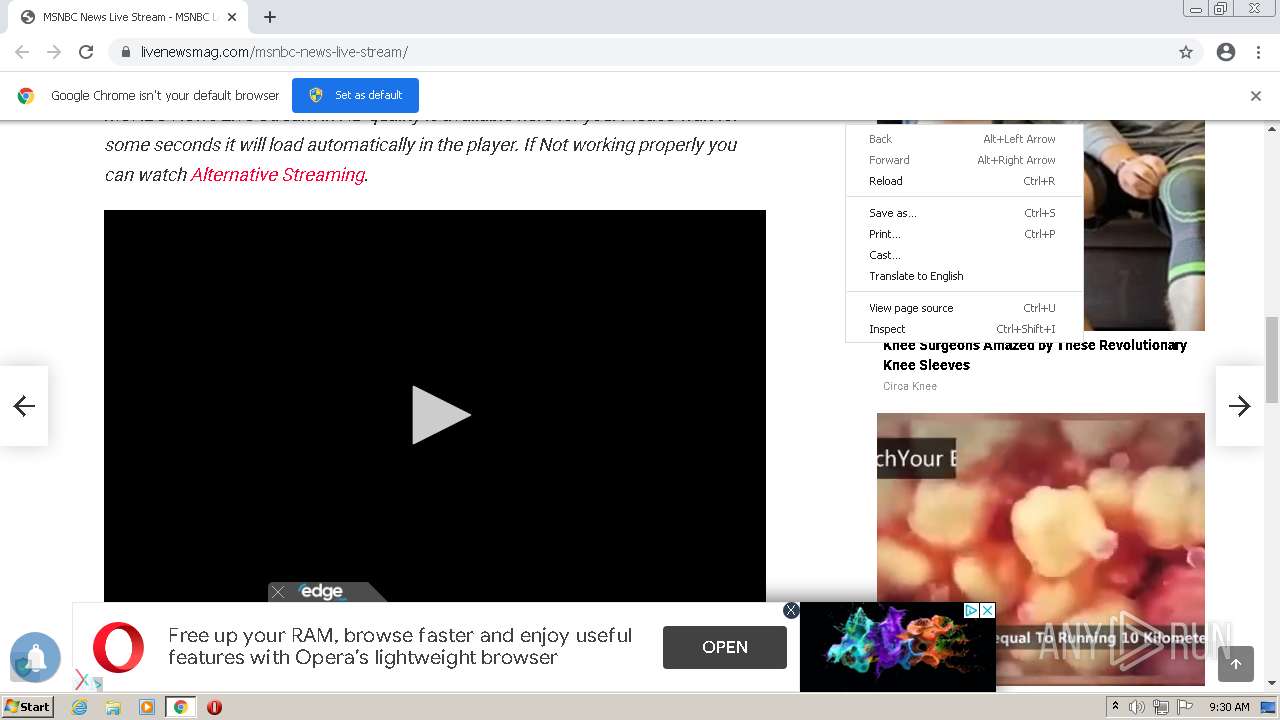View site info via the padlock icon
This screenshot has width=1280, height=720.
click(125, 52)
